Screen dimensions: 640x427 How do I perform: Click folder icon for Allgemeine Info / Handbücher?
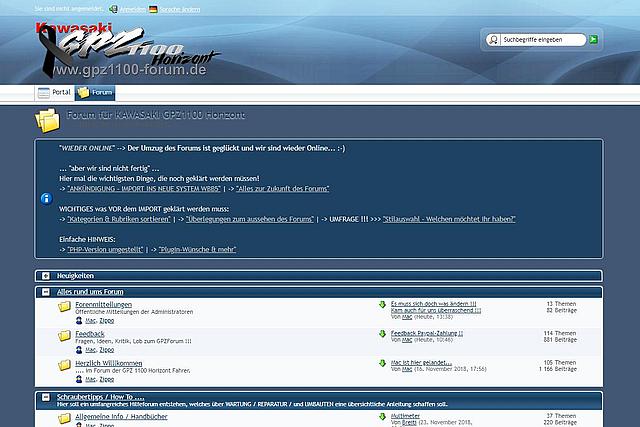coord(64,418)
